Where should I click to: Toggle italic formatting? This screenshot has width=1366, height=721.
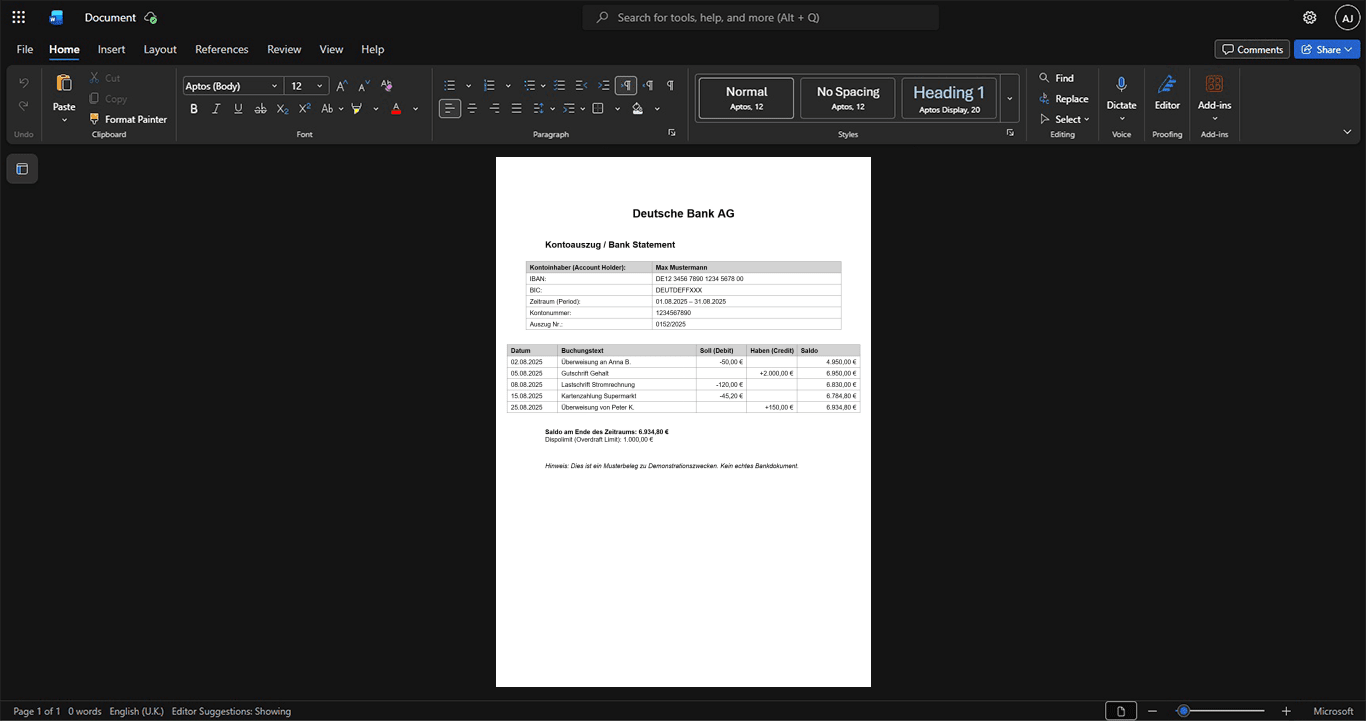(216, 108)
